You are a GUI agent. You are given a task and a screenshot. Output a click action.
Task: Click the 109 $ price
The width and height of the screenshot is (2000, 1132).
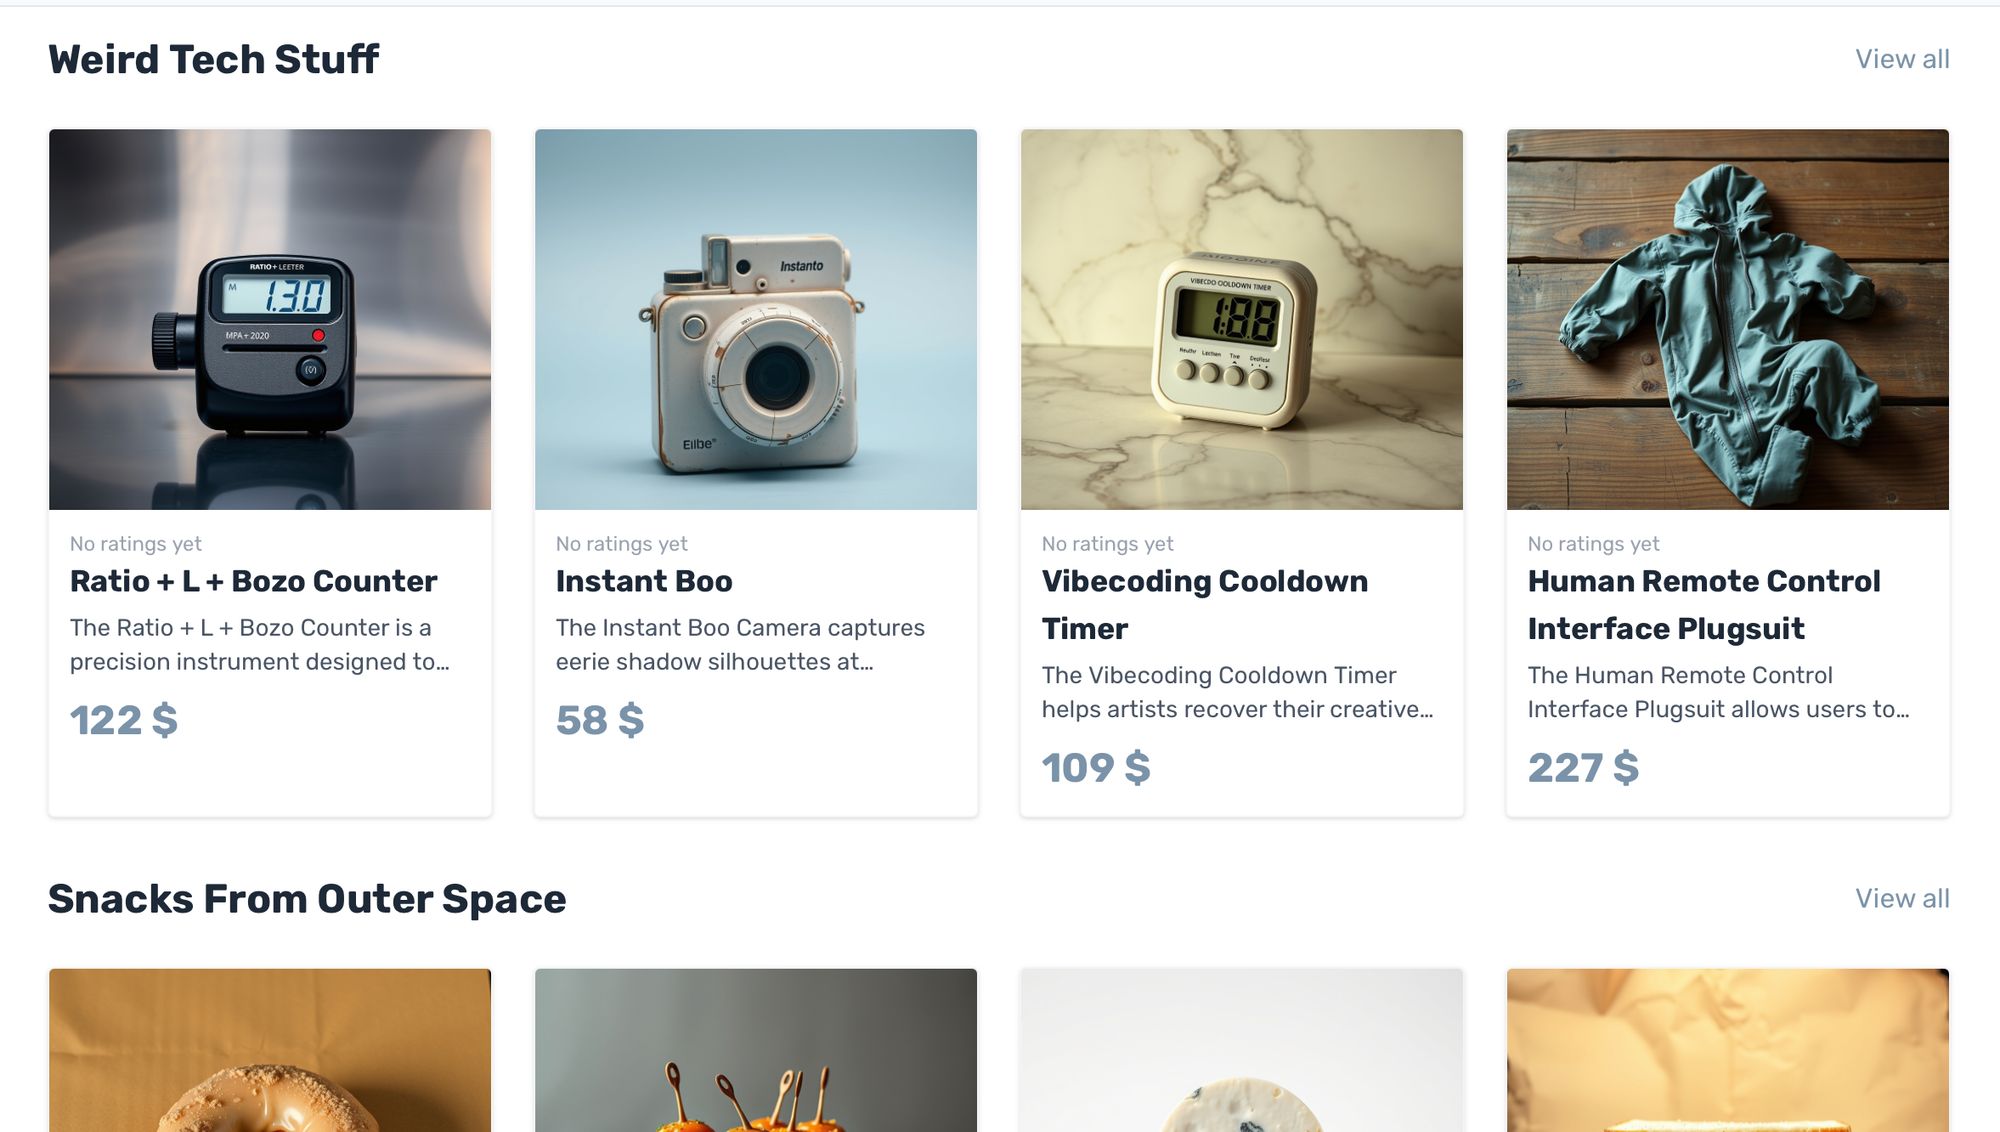[1096, 768]
